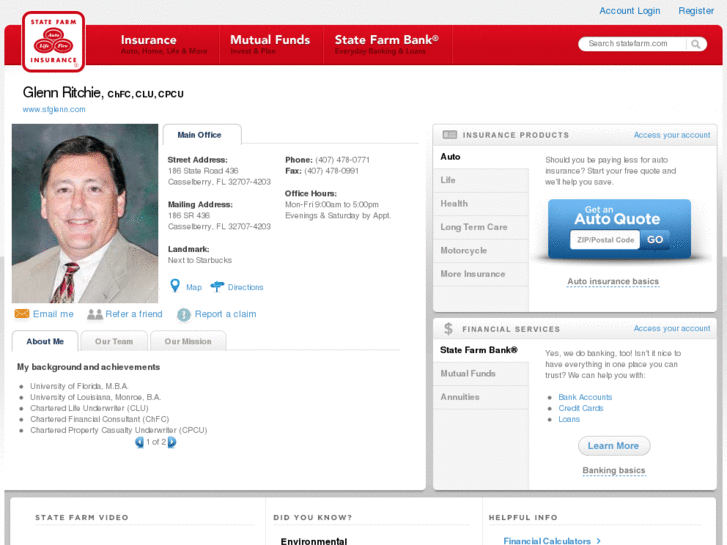Click the Search statefarm.com field
This screenshot has height=545, width=727.
click(632, 44)
